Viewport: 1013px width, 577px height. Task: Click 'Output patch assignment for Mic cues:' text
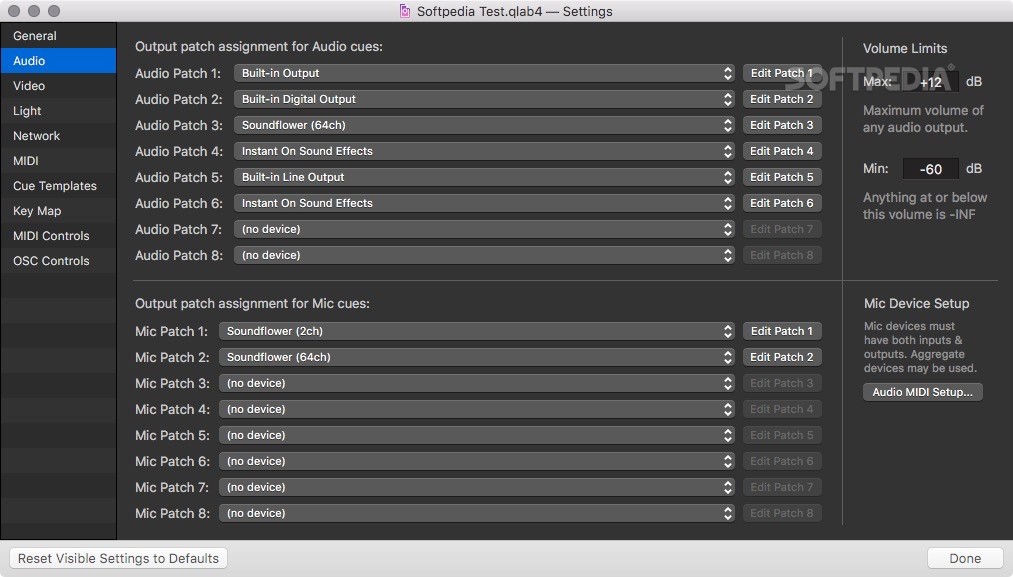(252, 303)
